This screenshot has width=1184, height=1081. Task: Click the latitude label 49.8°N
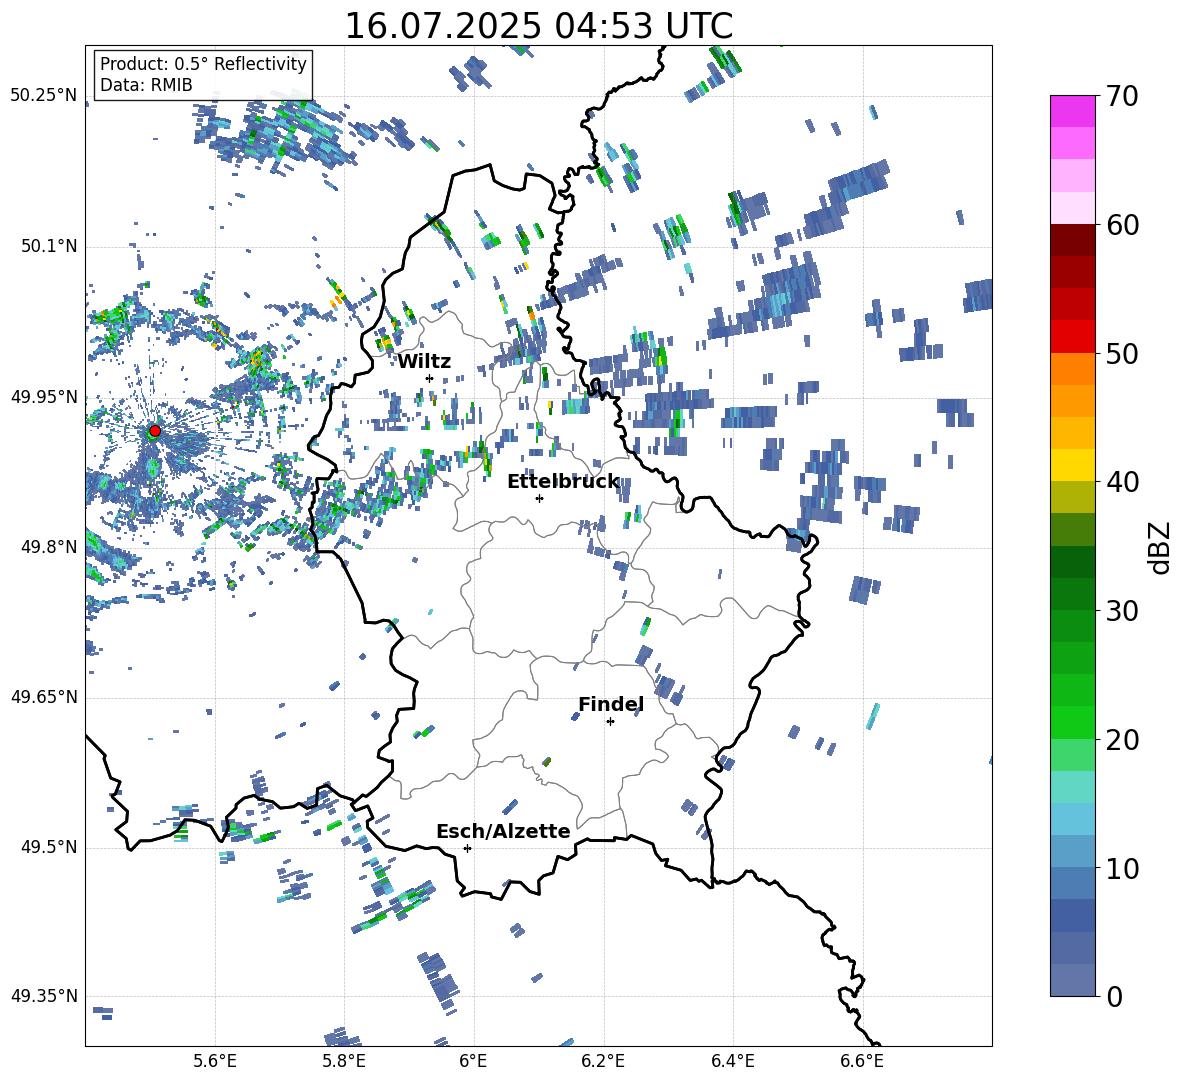pos(48,547)
